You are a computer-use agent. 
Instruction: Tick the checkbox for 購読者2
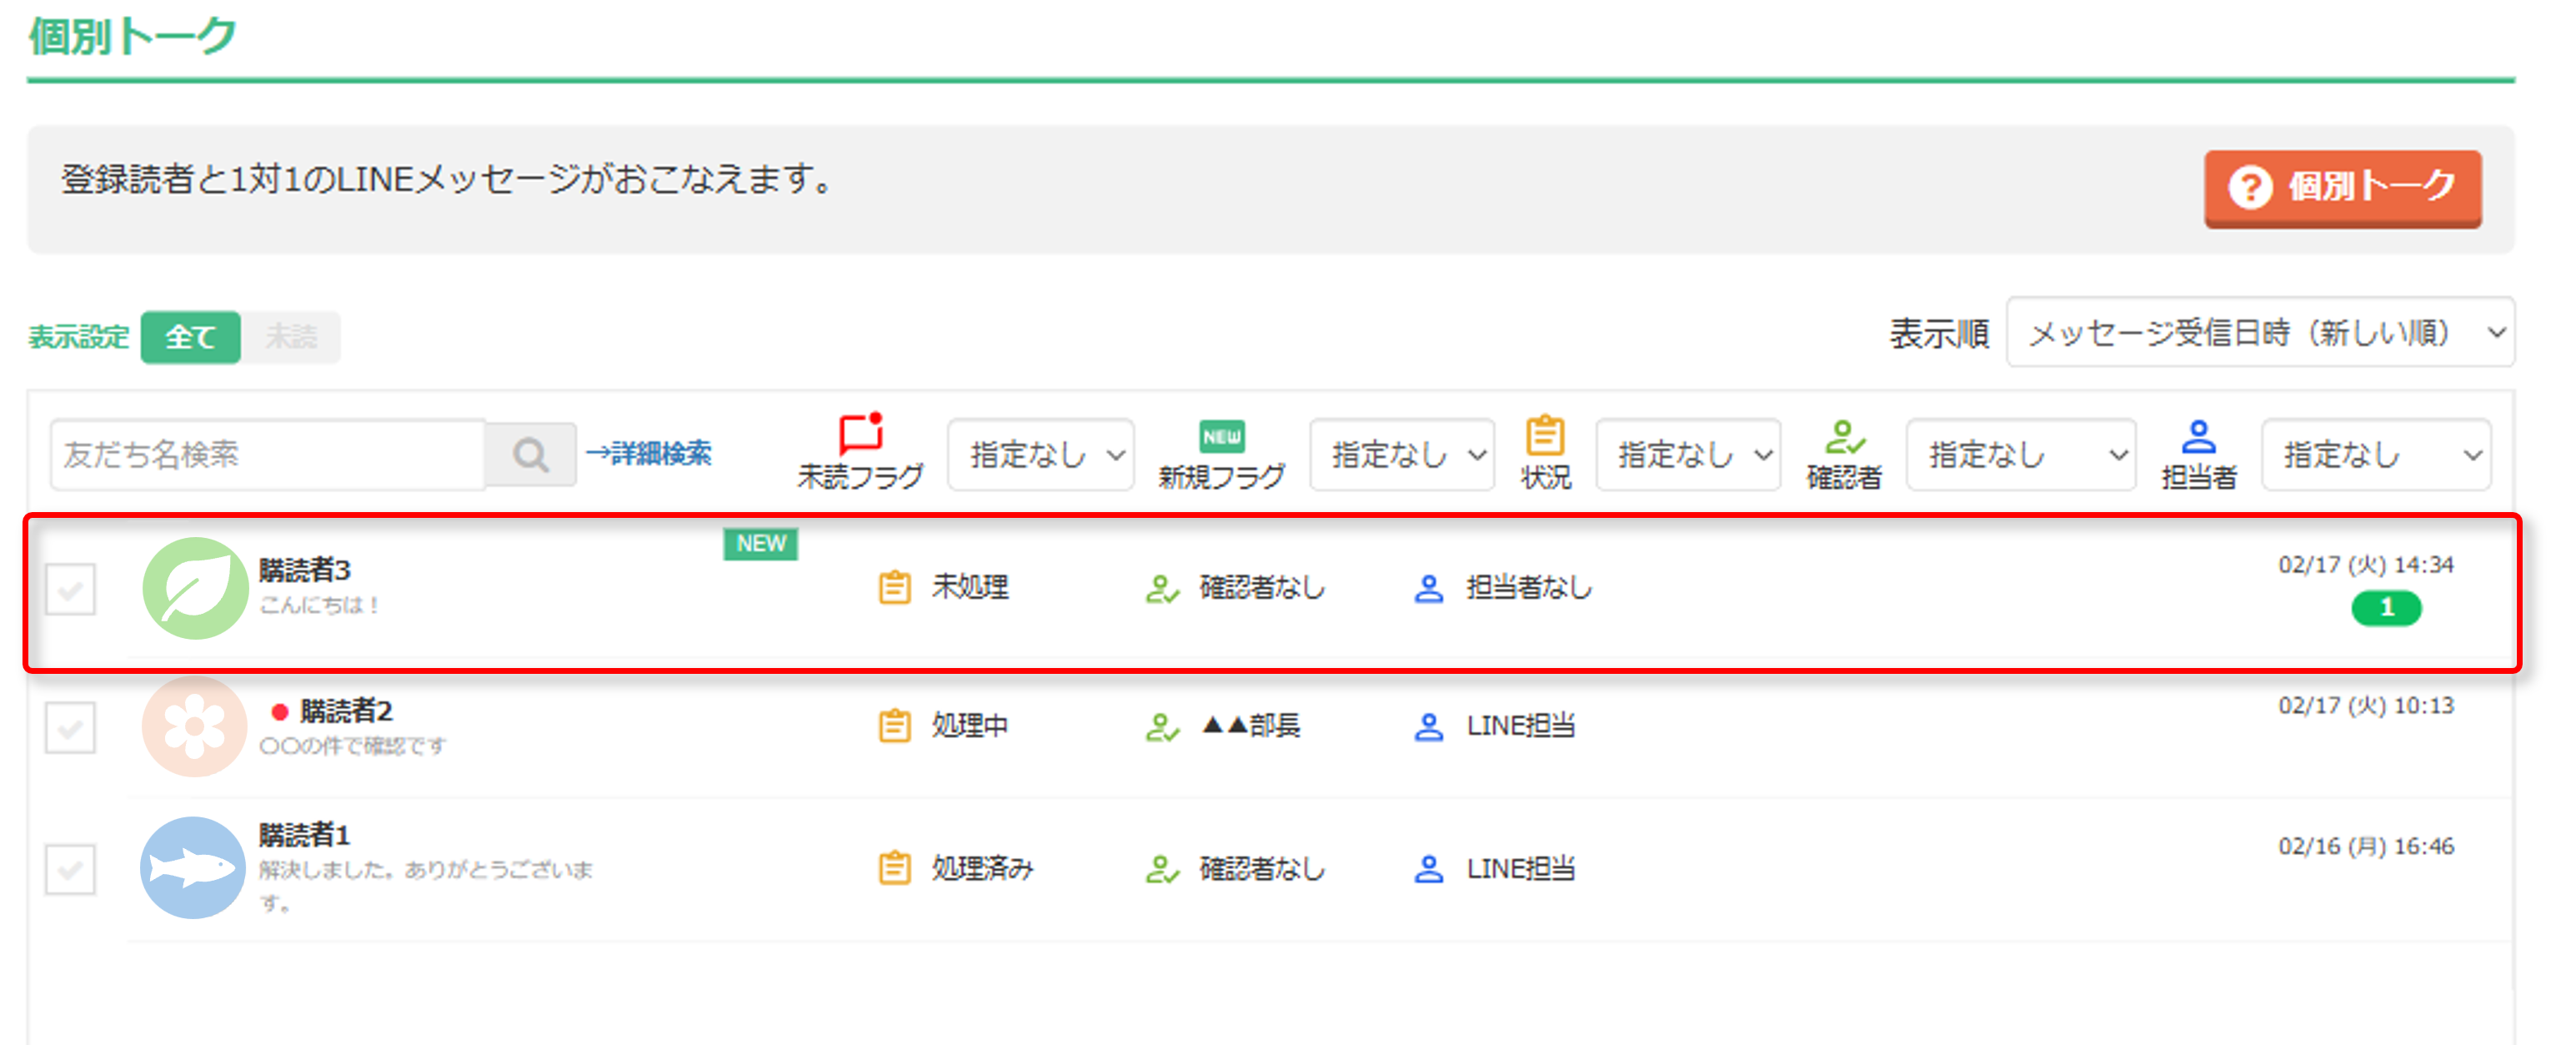71,727
